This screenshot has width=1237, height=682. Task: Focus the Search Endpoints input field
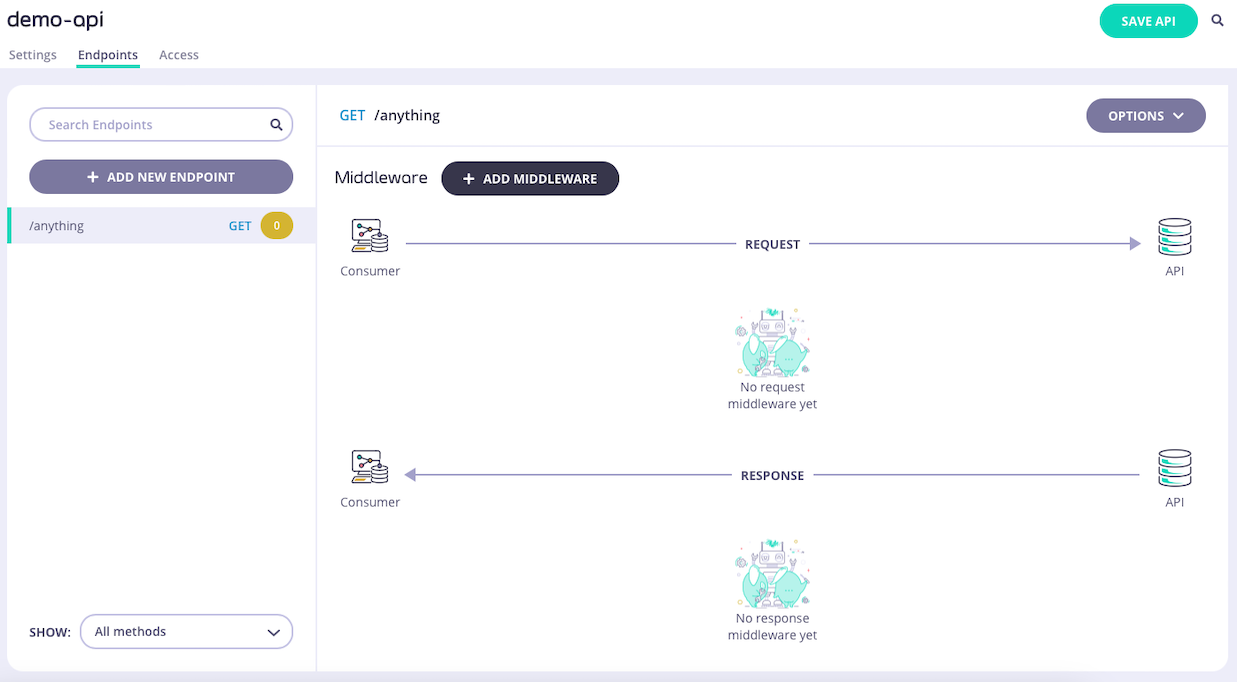(161, 125)
